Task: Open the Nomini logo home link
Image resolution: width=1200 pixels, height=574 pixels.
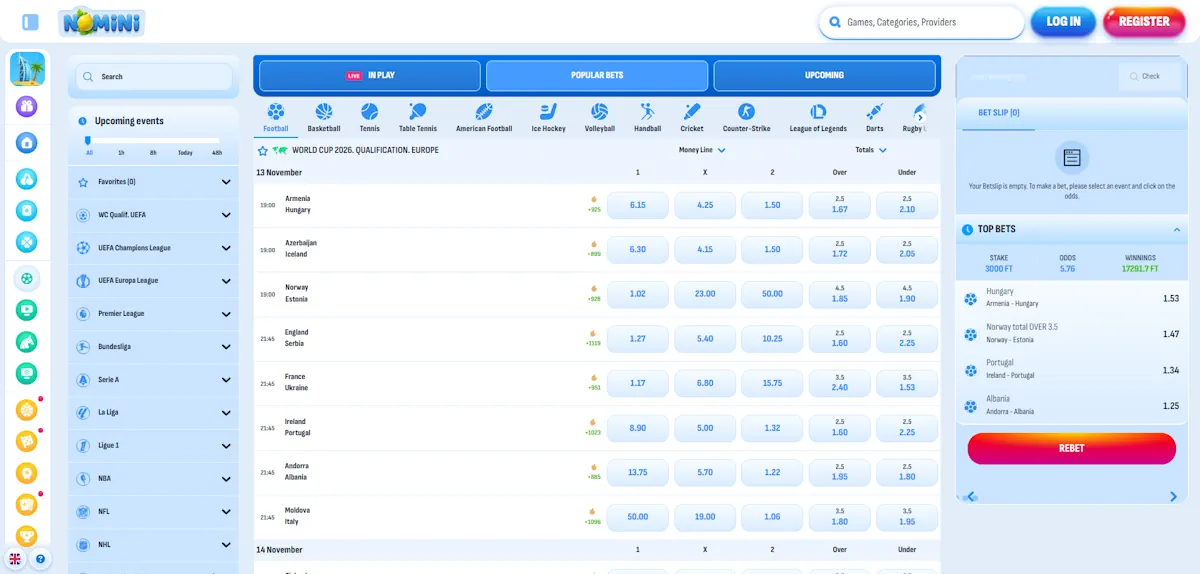Action: 101,21
